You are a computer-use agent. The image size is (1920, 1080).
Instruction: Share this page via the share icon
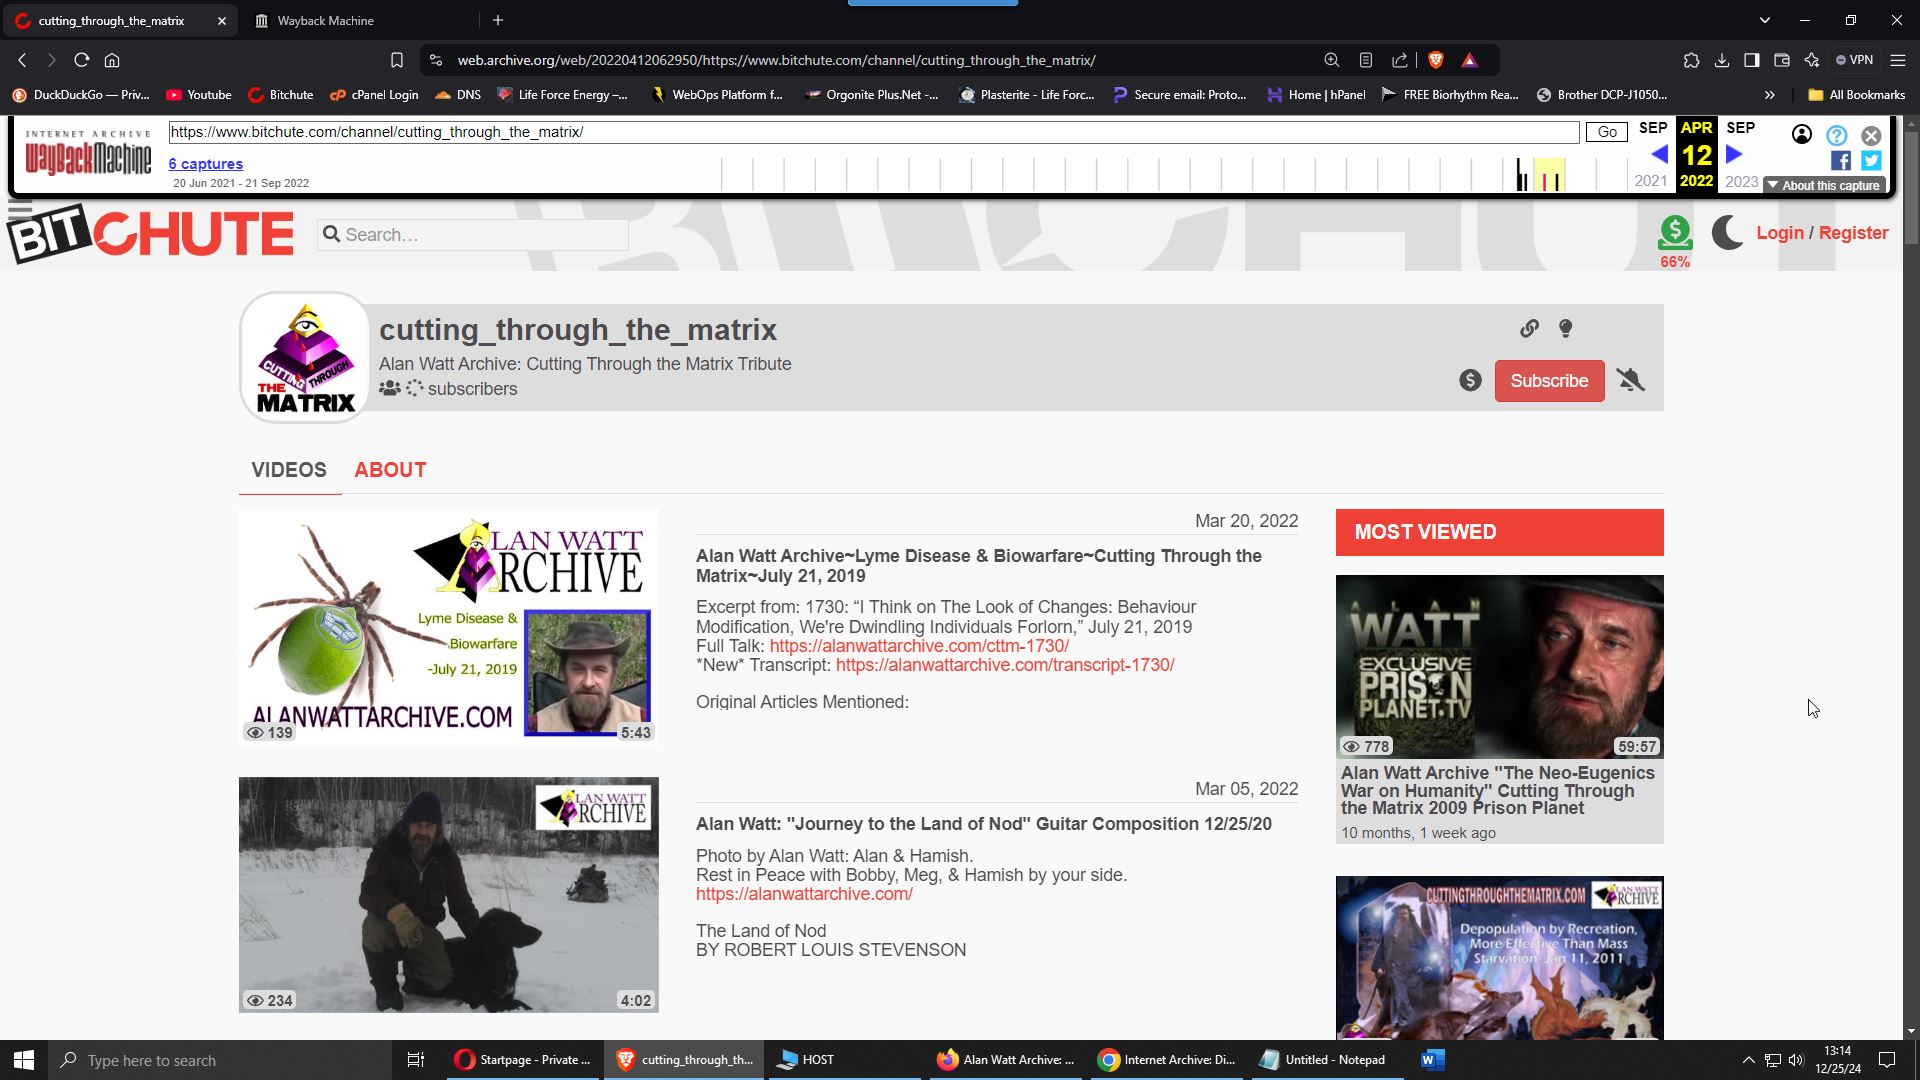tap(1400, 60)
